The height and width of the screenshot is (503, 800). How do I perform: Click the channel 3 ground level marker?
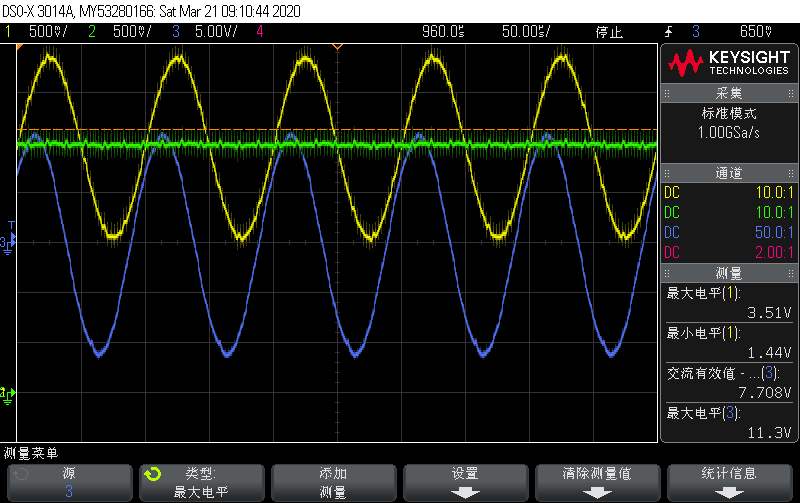[x=6, y=246]
